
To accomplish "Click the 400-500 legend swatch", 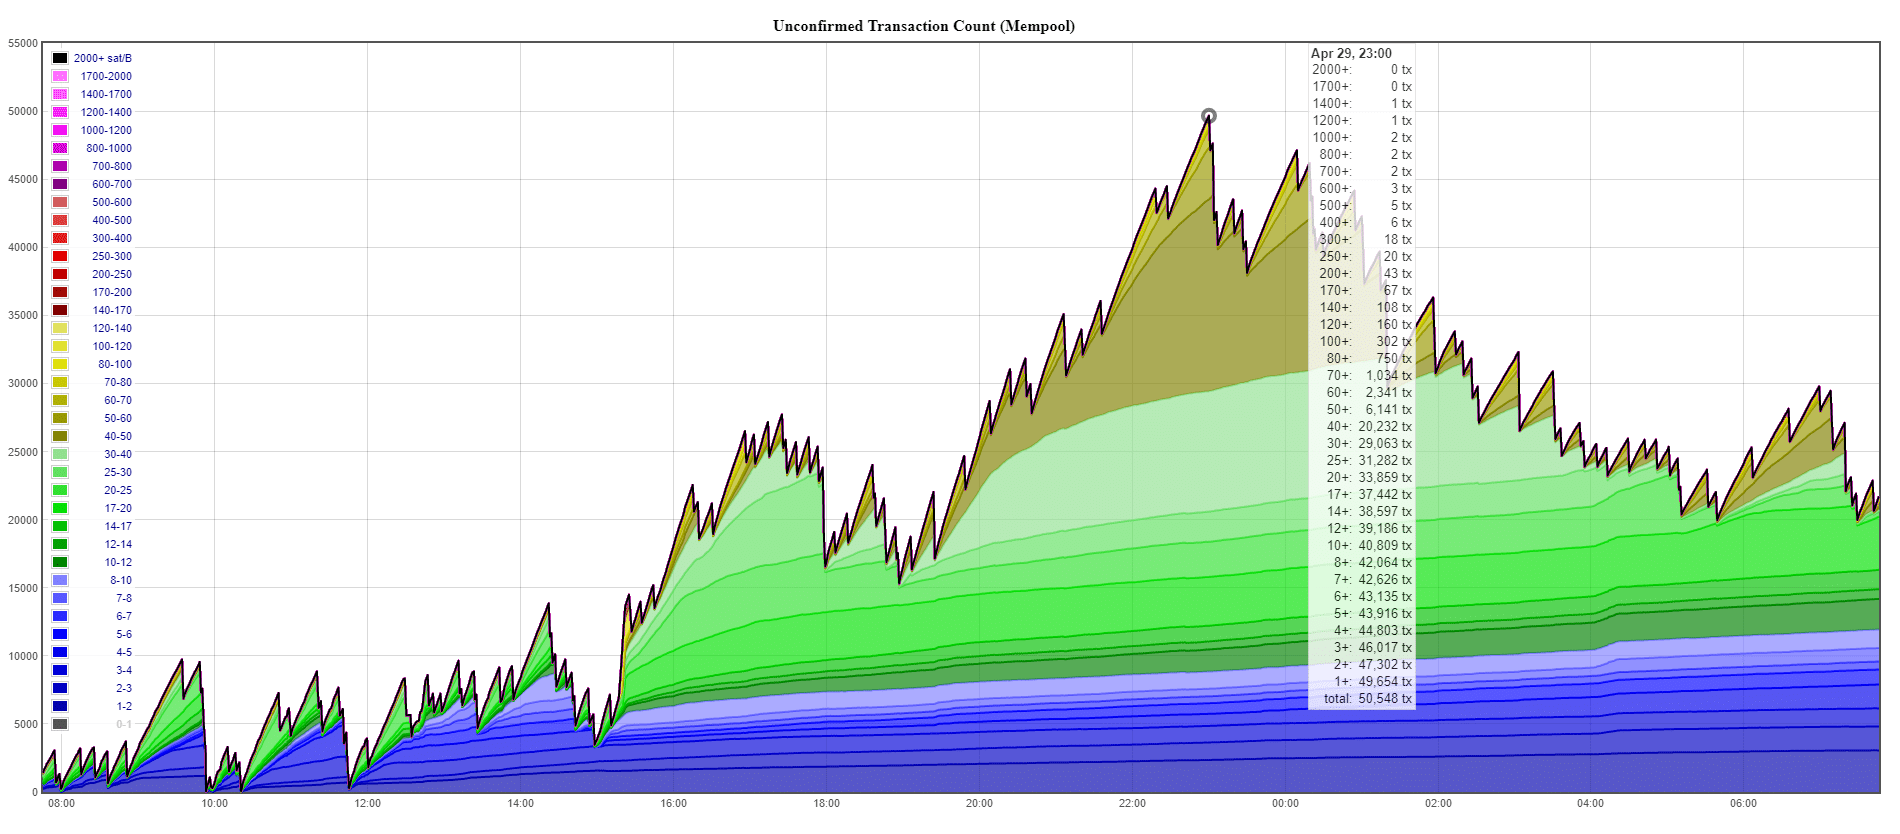I will (60, 220).
